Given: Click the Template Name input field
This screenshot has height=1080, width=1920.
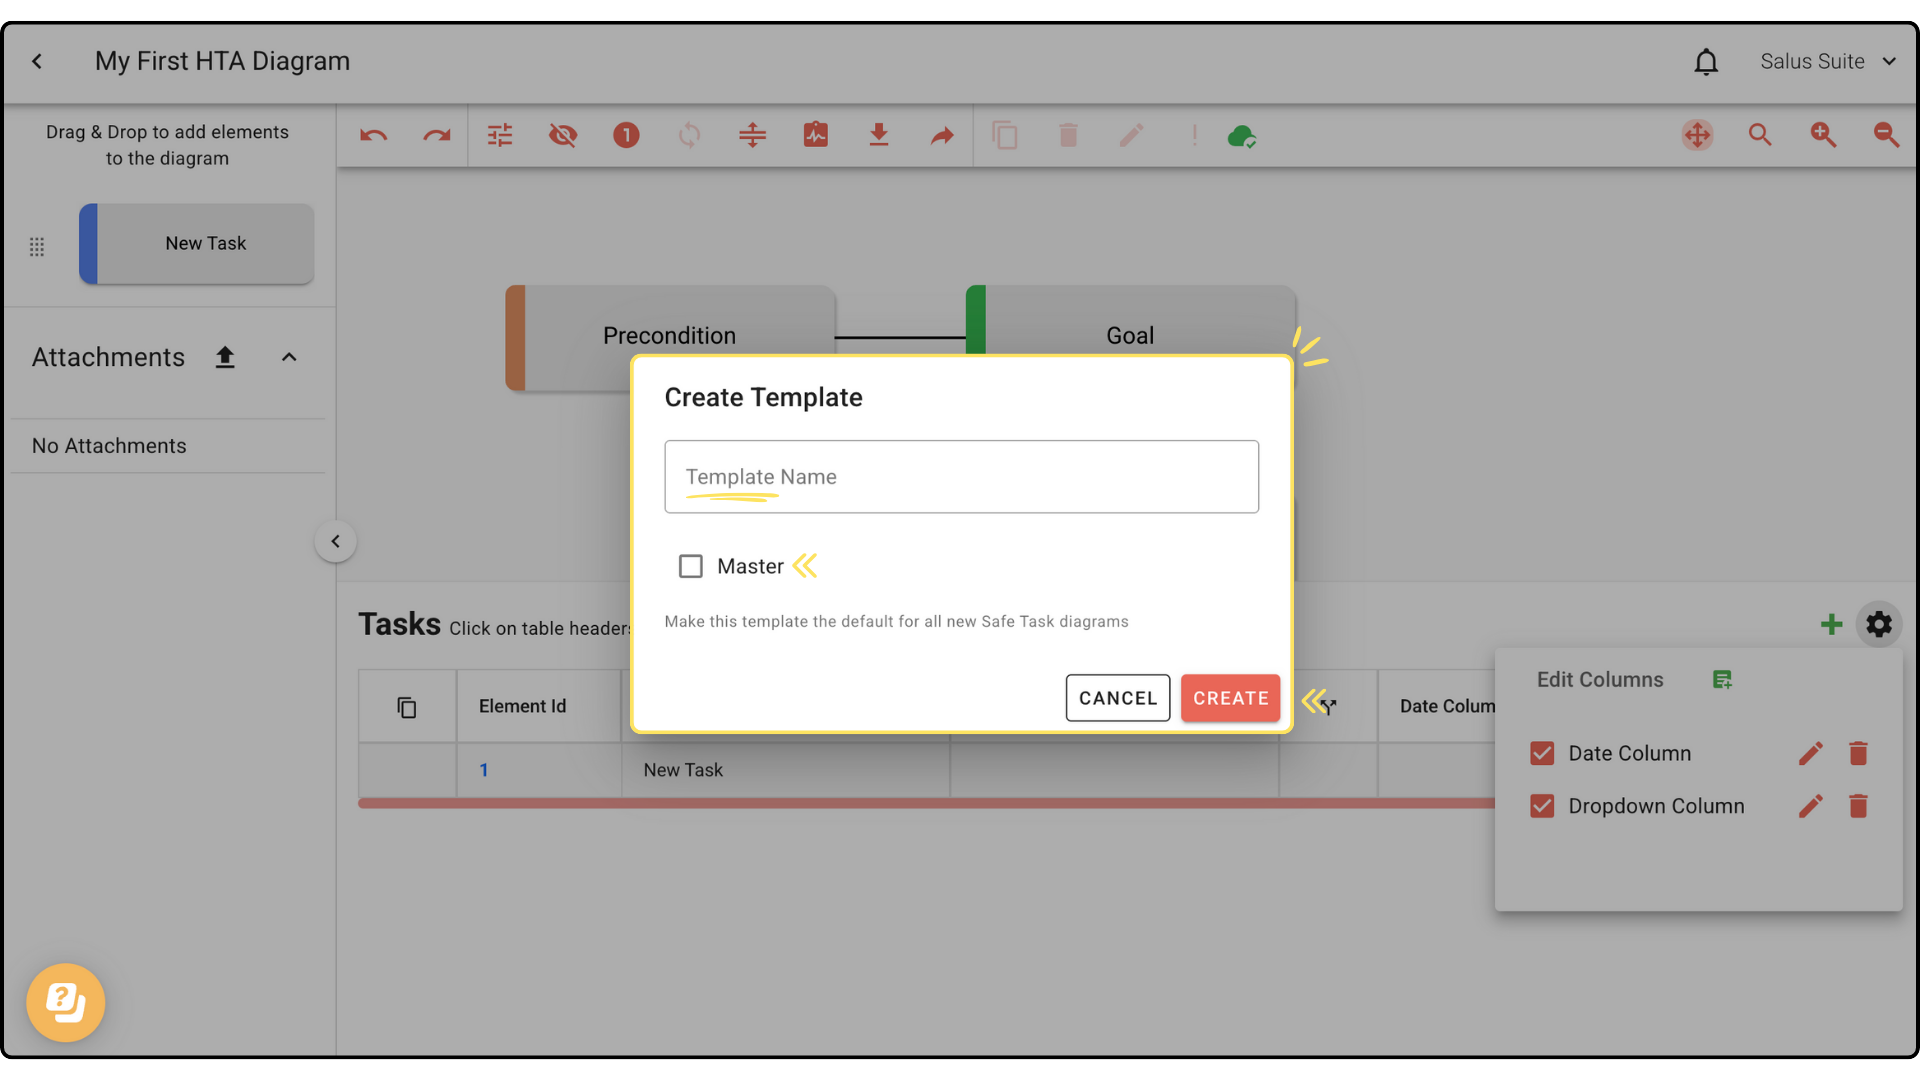Looking at the screenshot, I should tap(961, 477).
